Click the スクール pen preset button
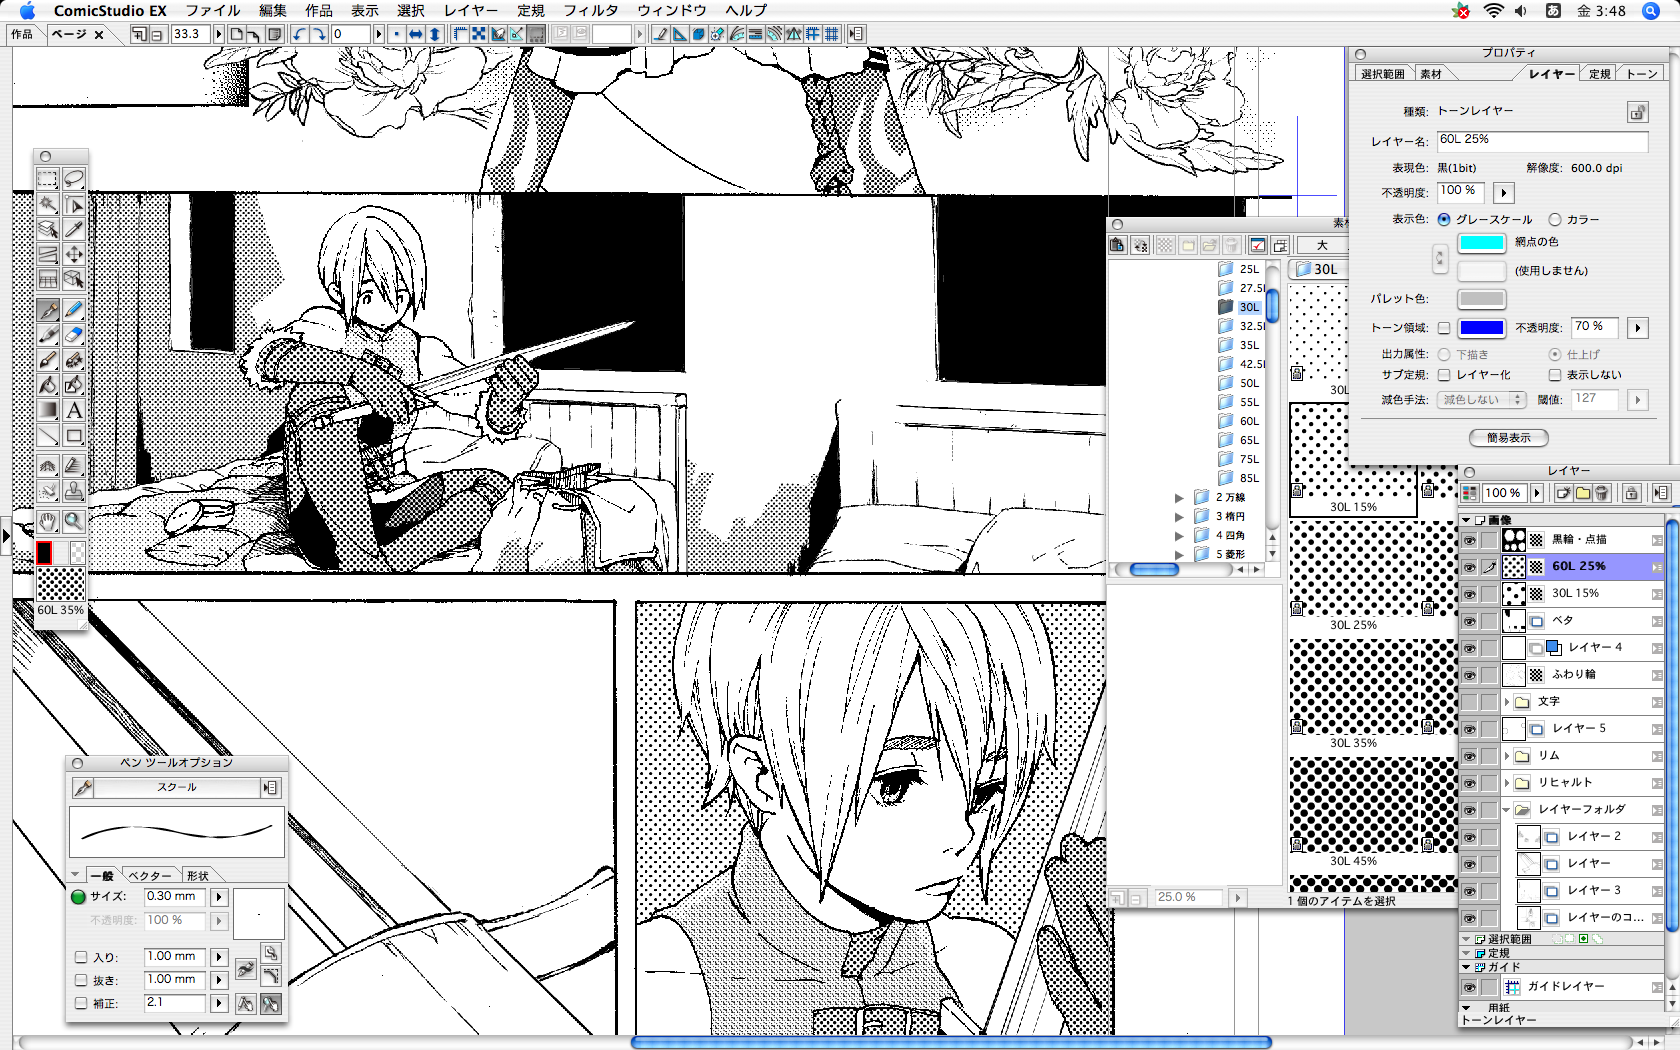Screen dimensions: 1680x1050 177,788
